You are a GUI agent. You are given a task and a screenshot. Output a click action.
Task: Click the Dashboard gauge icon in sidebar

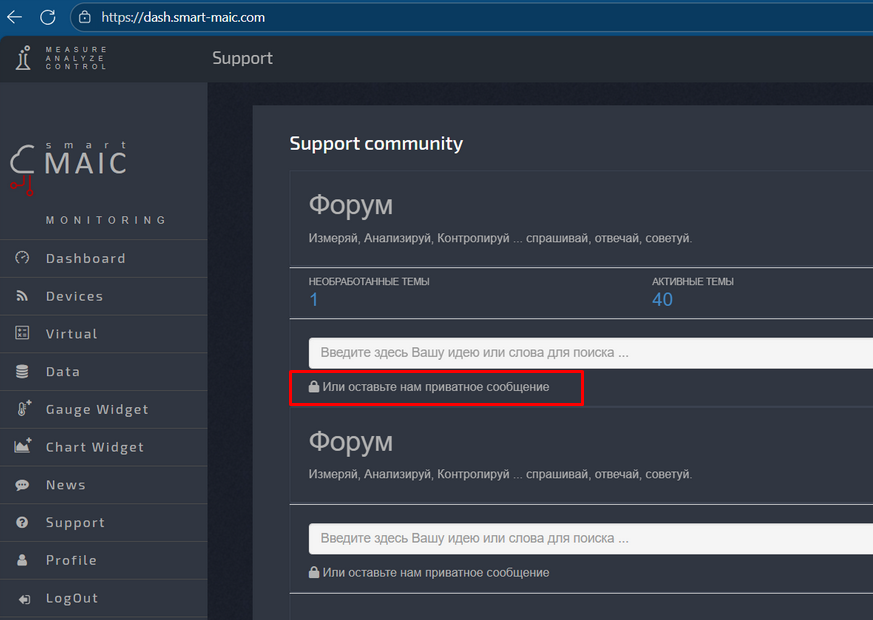22,258
